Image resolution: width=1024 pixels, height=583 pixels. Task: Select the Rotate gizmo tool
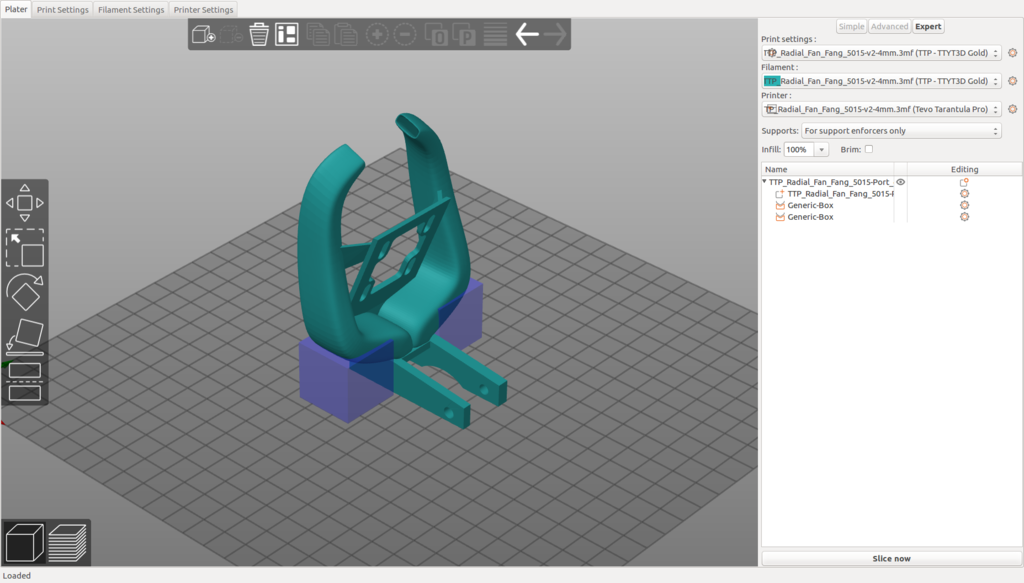point(25,293)
